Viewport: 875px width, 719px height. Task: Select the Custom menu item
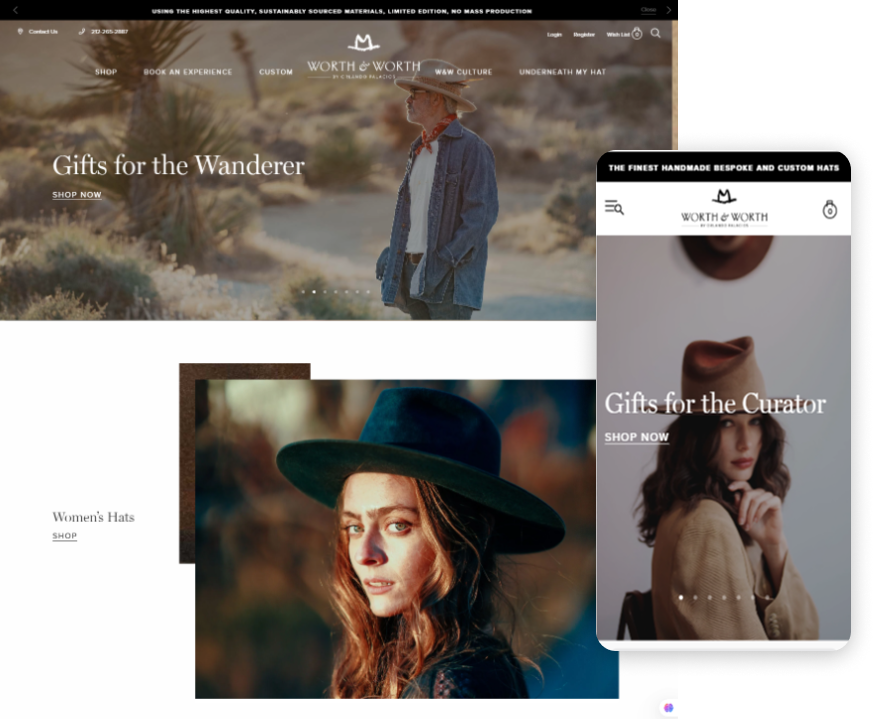(276, 72)
